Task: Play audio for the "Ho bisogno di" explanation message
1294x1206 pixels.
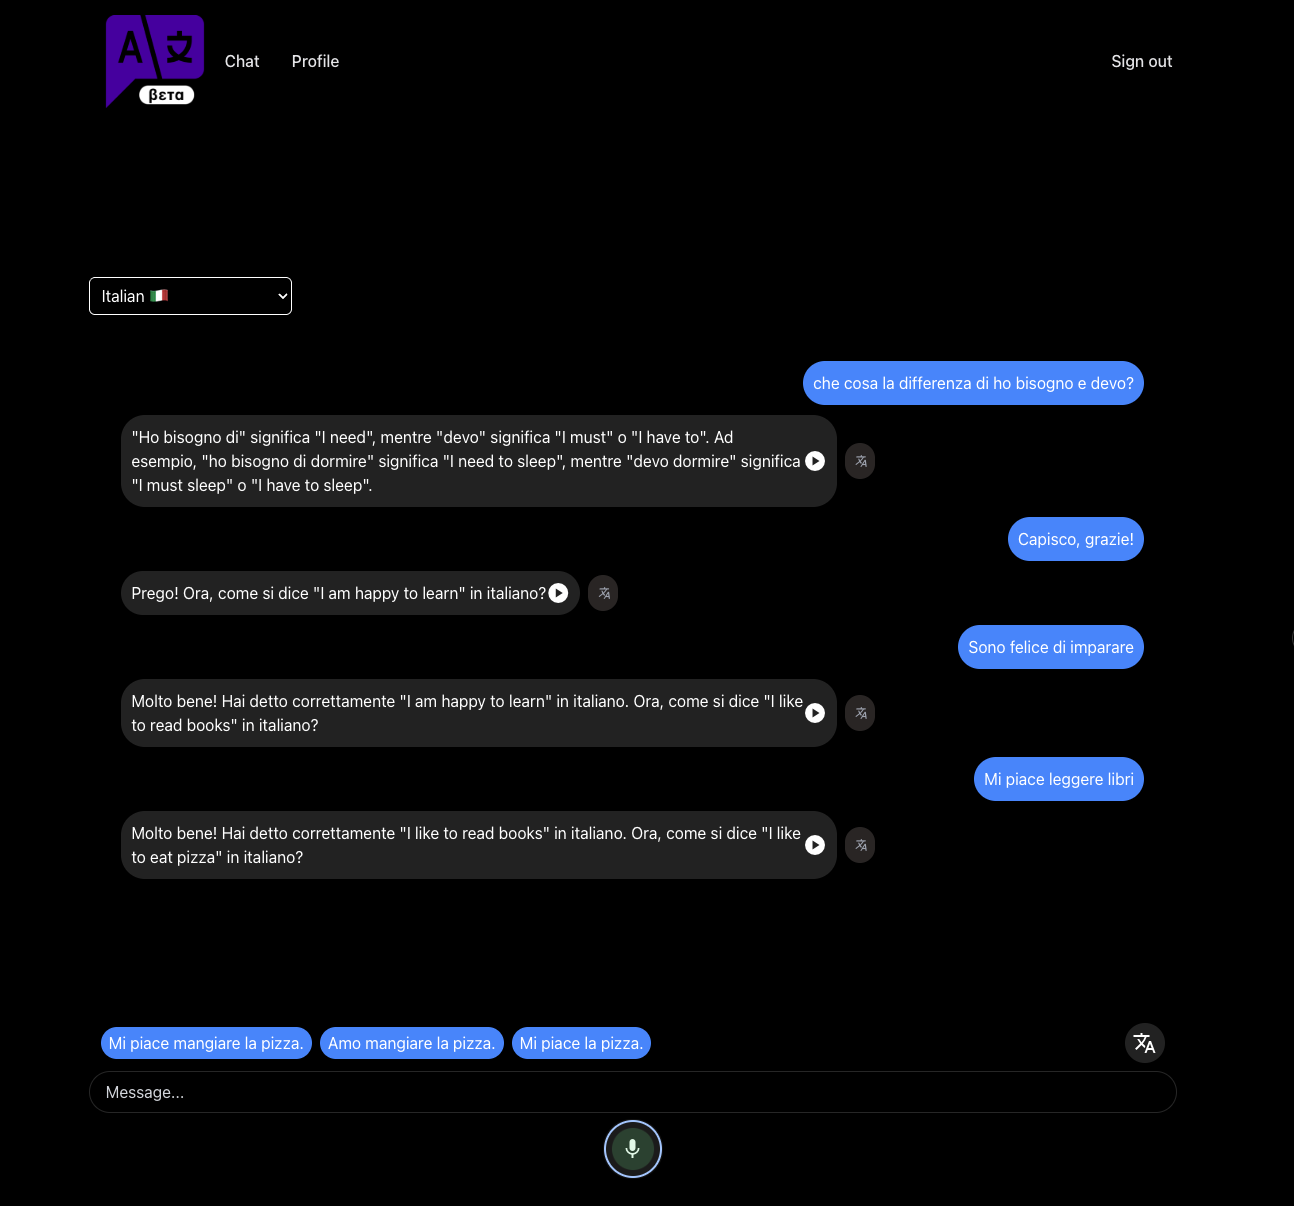Action: [x=815, y=461]
